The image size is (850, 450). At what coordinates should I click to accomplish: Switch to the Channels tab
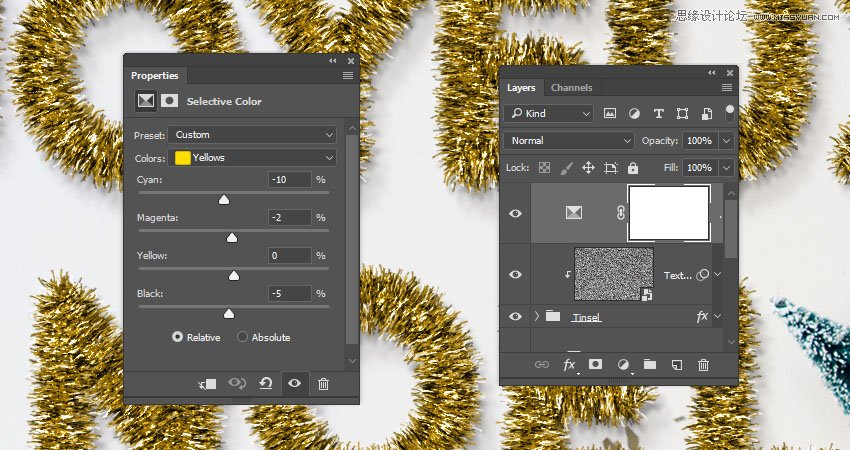[x=571, y=88]
